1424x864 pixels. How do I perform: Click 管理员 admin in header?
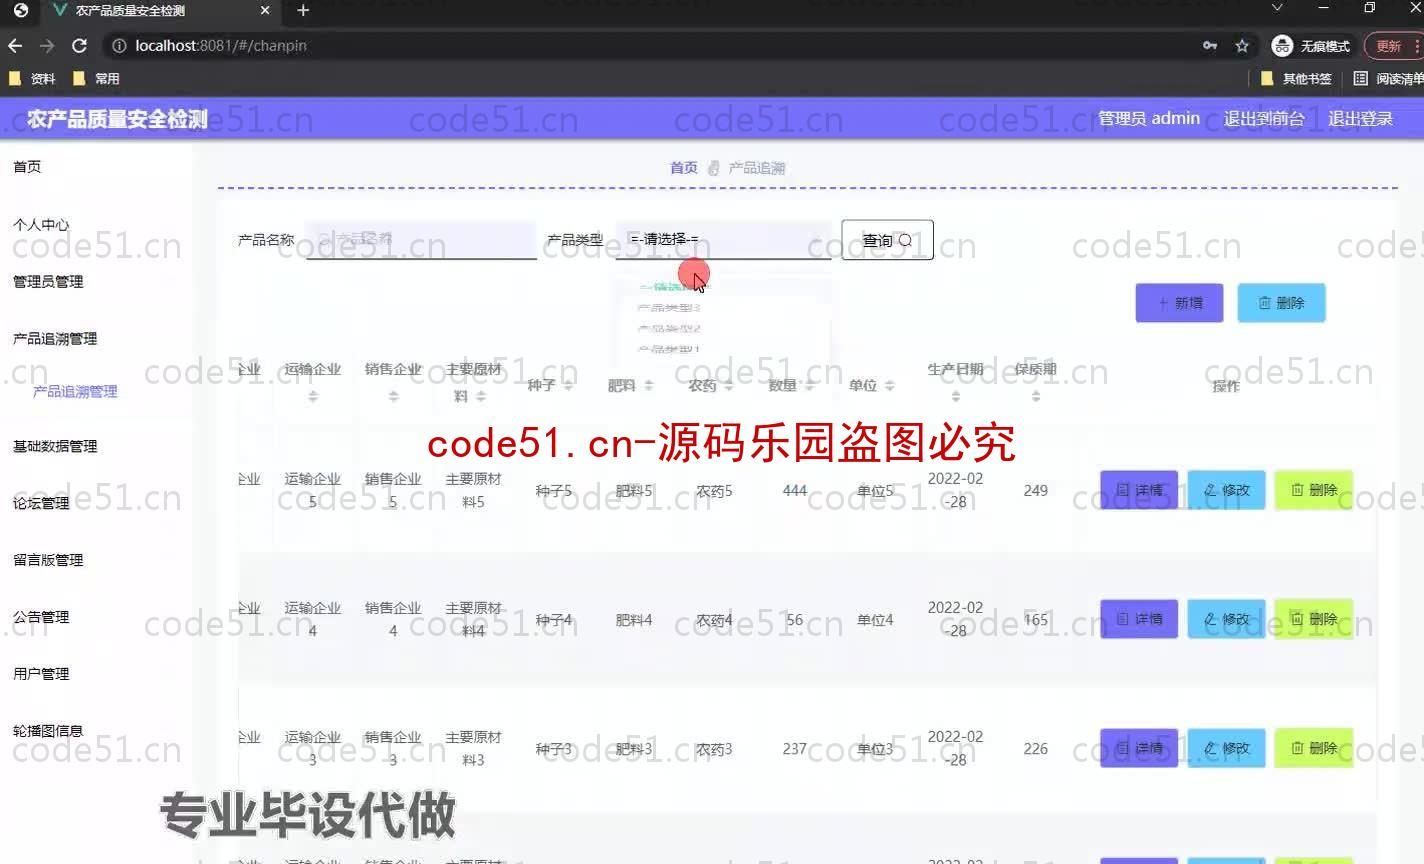click(x=1149, y=118)
